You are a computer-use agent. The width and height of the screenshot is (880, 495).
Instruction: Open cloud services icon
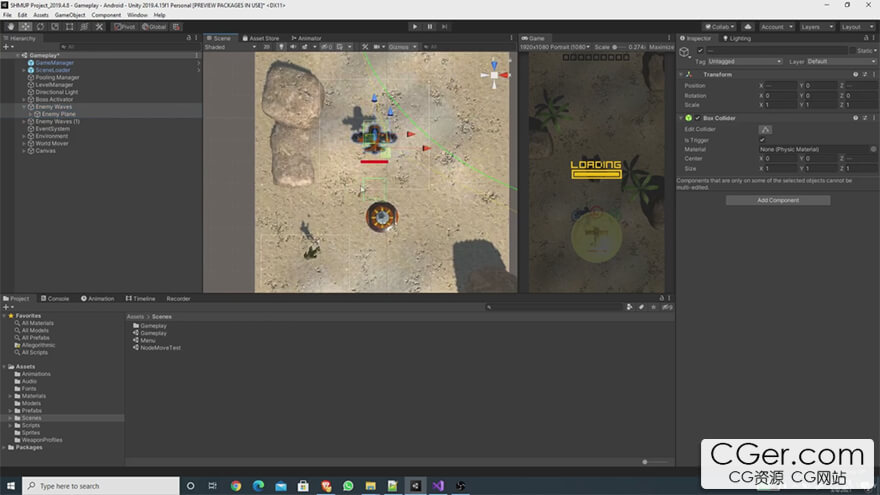point(748,26)
